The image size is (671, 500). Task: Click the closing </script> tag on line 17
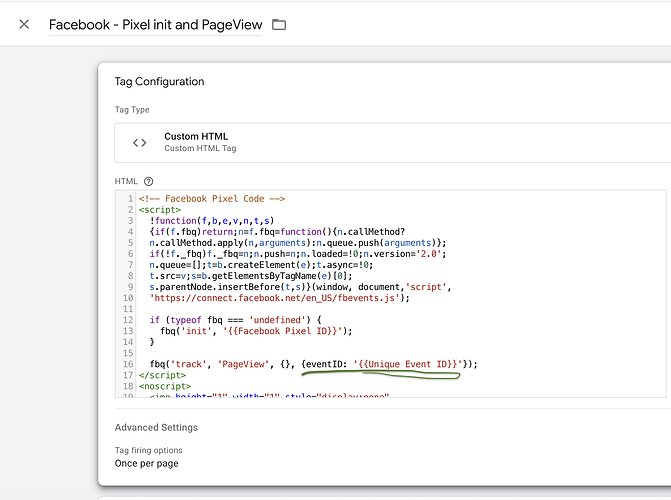pyautogui.click(x=162, y=375)
